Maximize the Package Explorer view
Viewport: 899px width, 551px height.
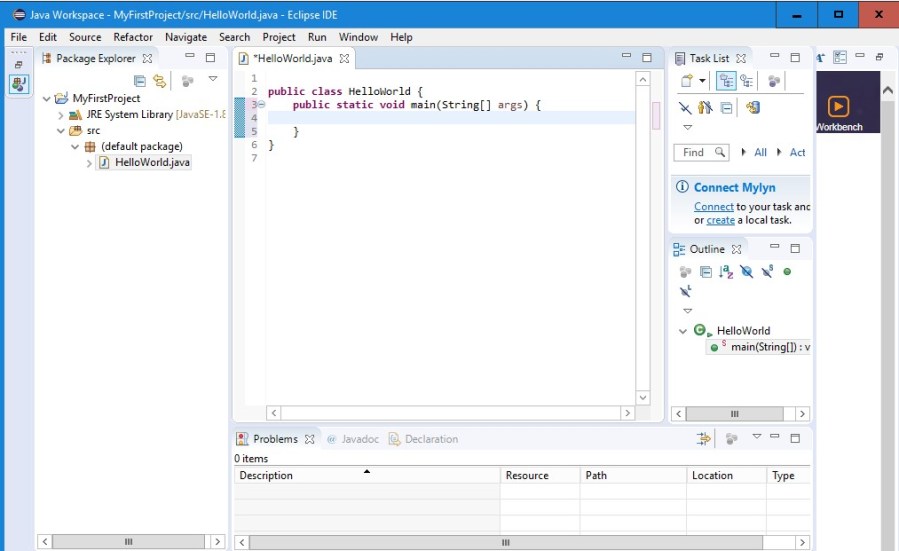210,58
